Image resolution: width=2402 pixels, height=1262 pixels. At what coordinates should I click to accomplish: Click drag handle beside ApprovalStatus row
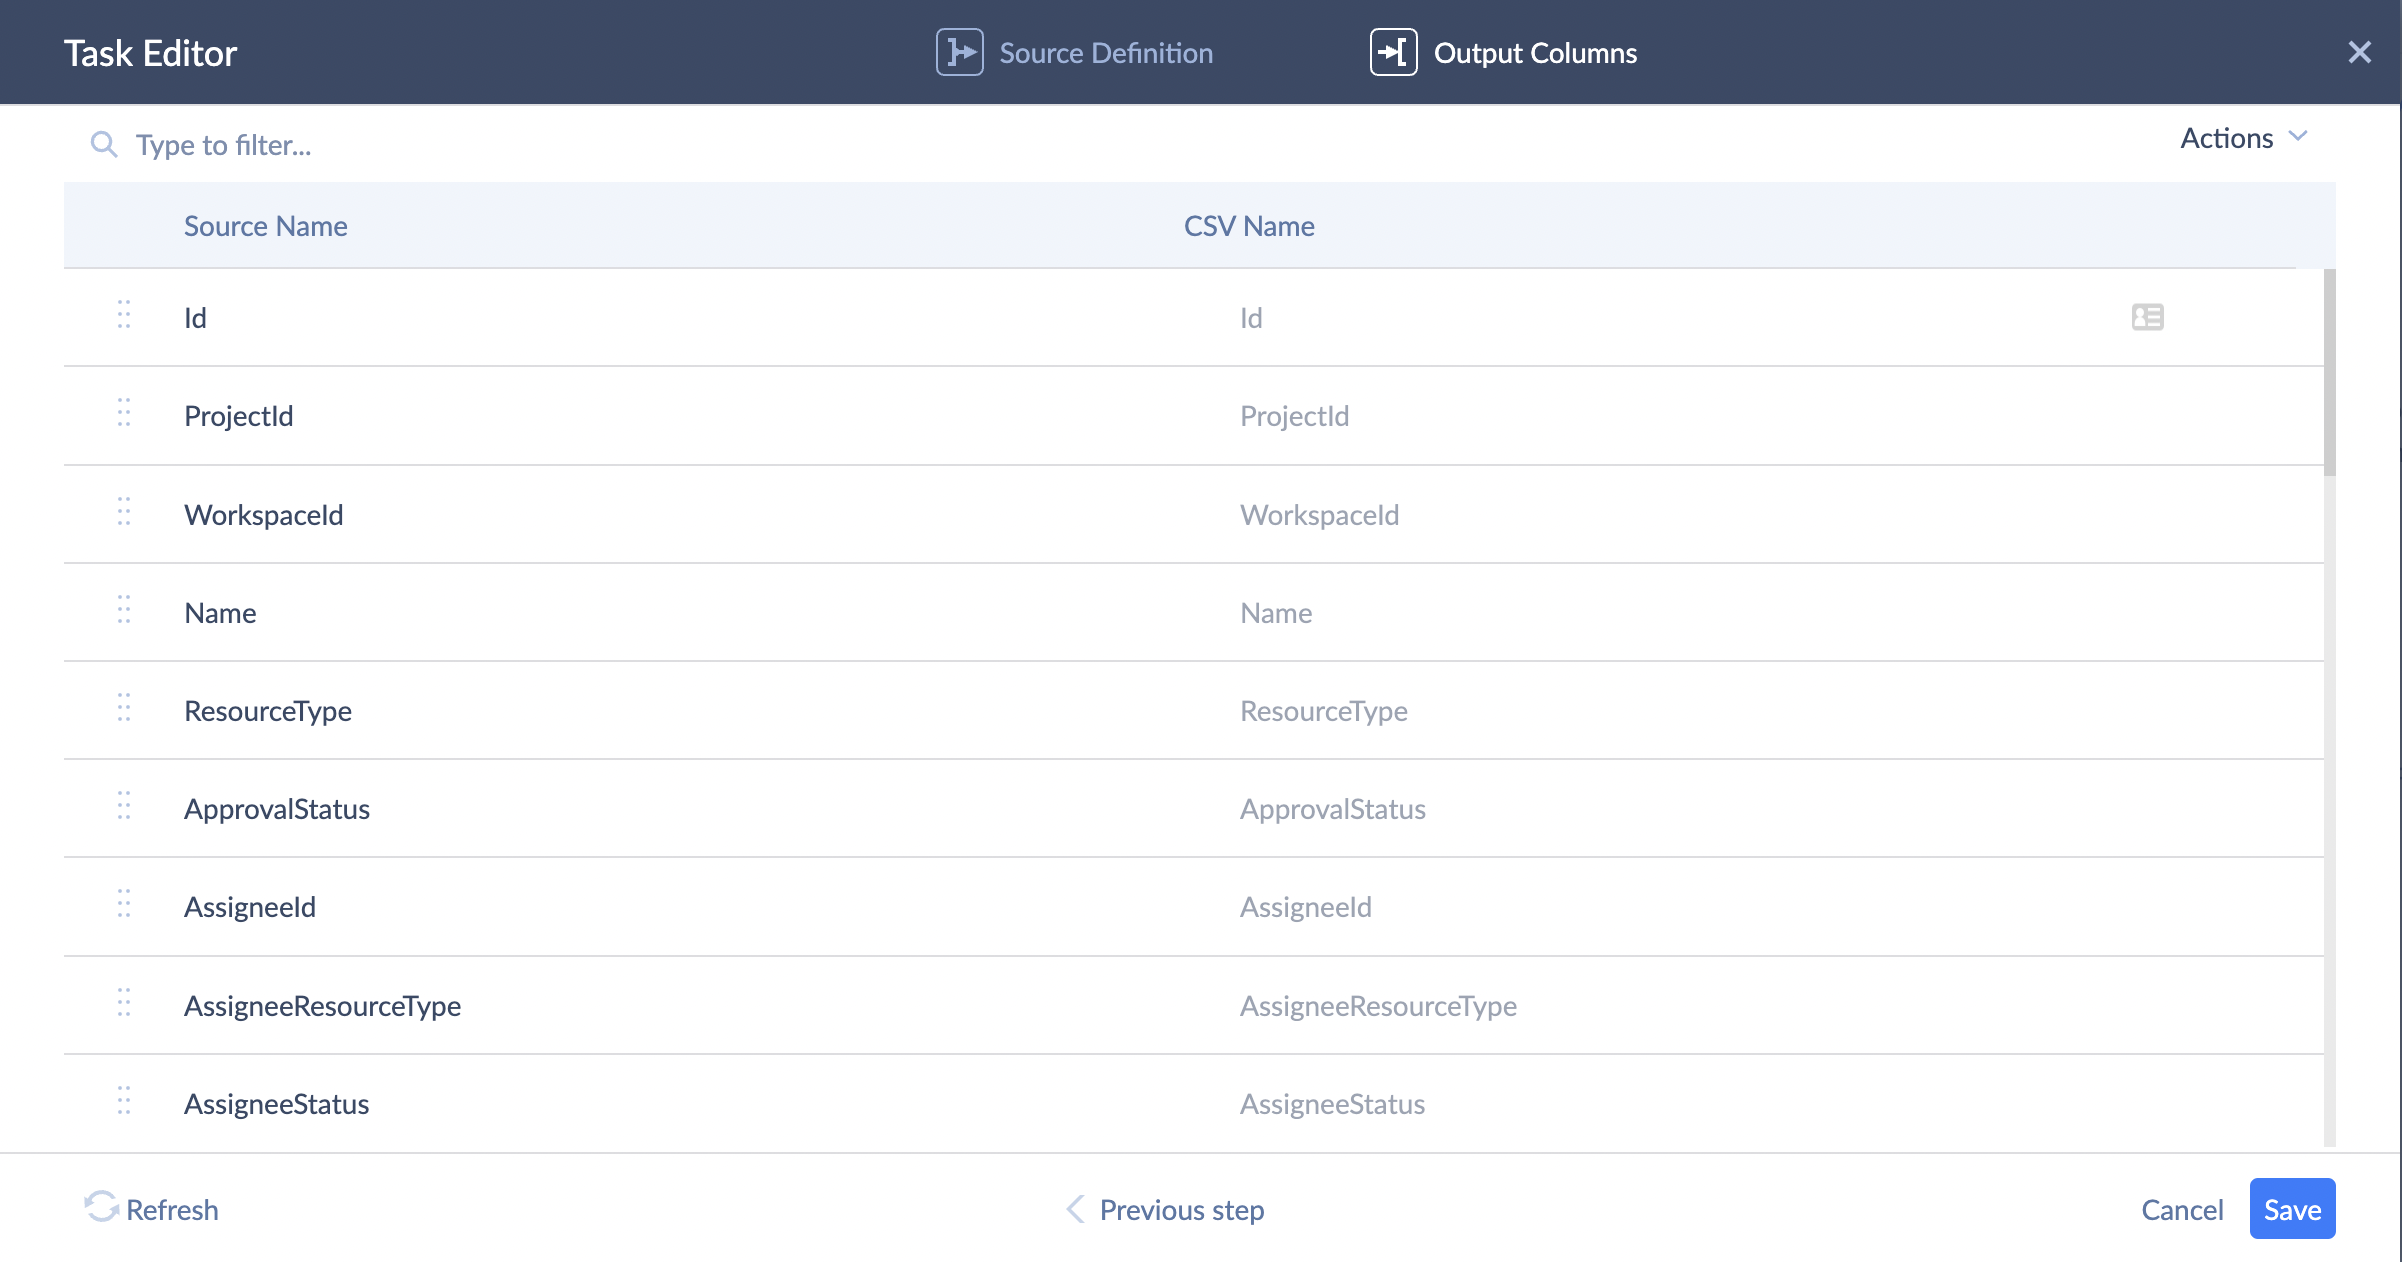pyautogui.click(x=124, y=806)
